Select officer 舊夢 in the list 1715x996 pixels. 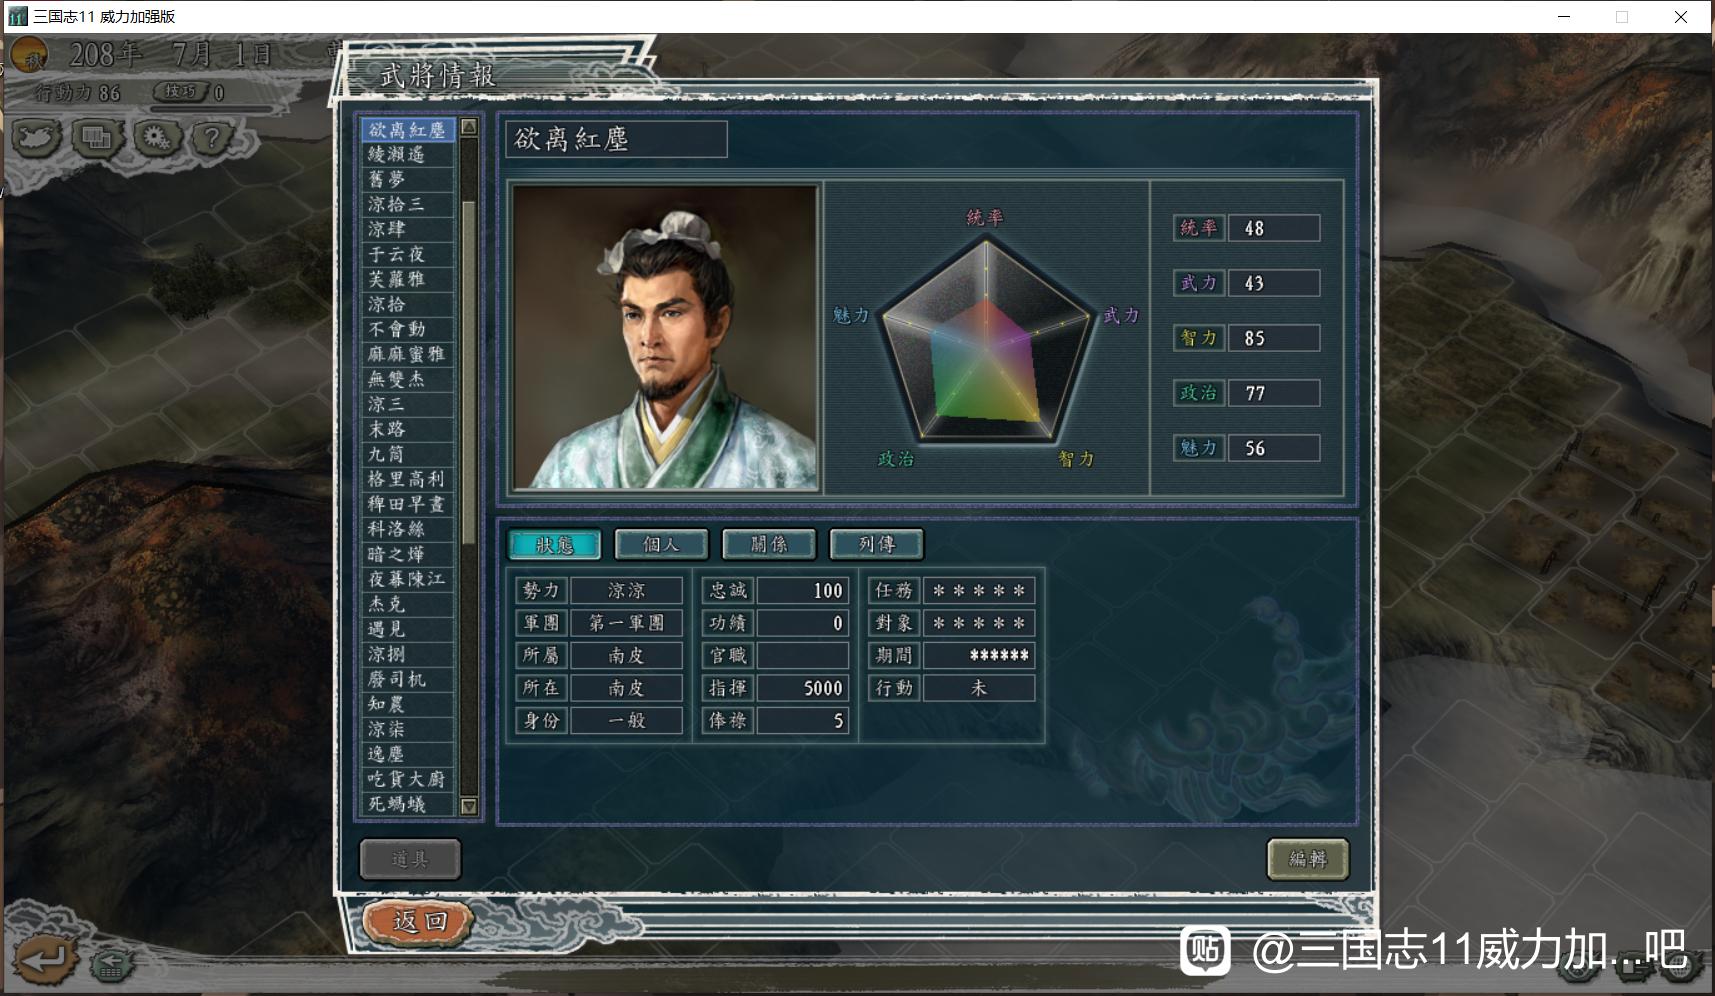(x=408, y=180)
